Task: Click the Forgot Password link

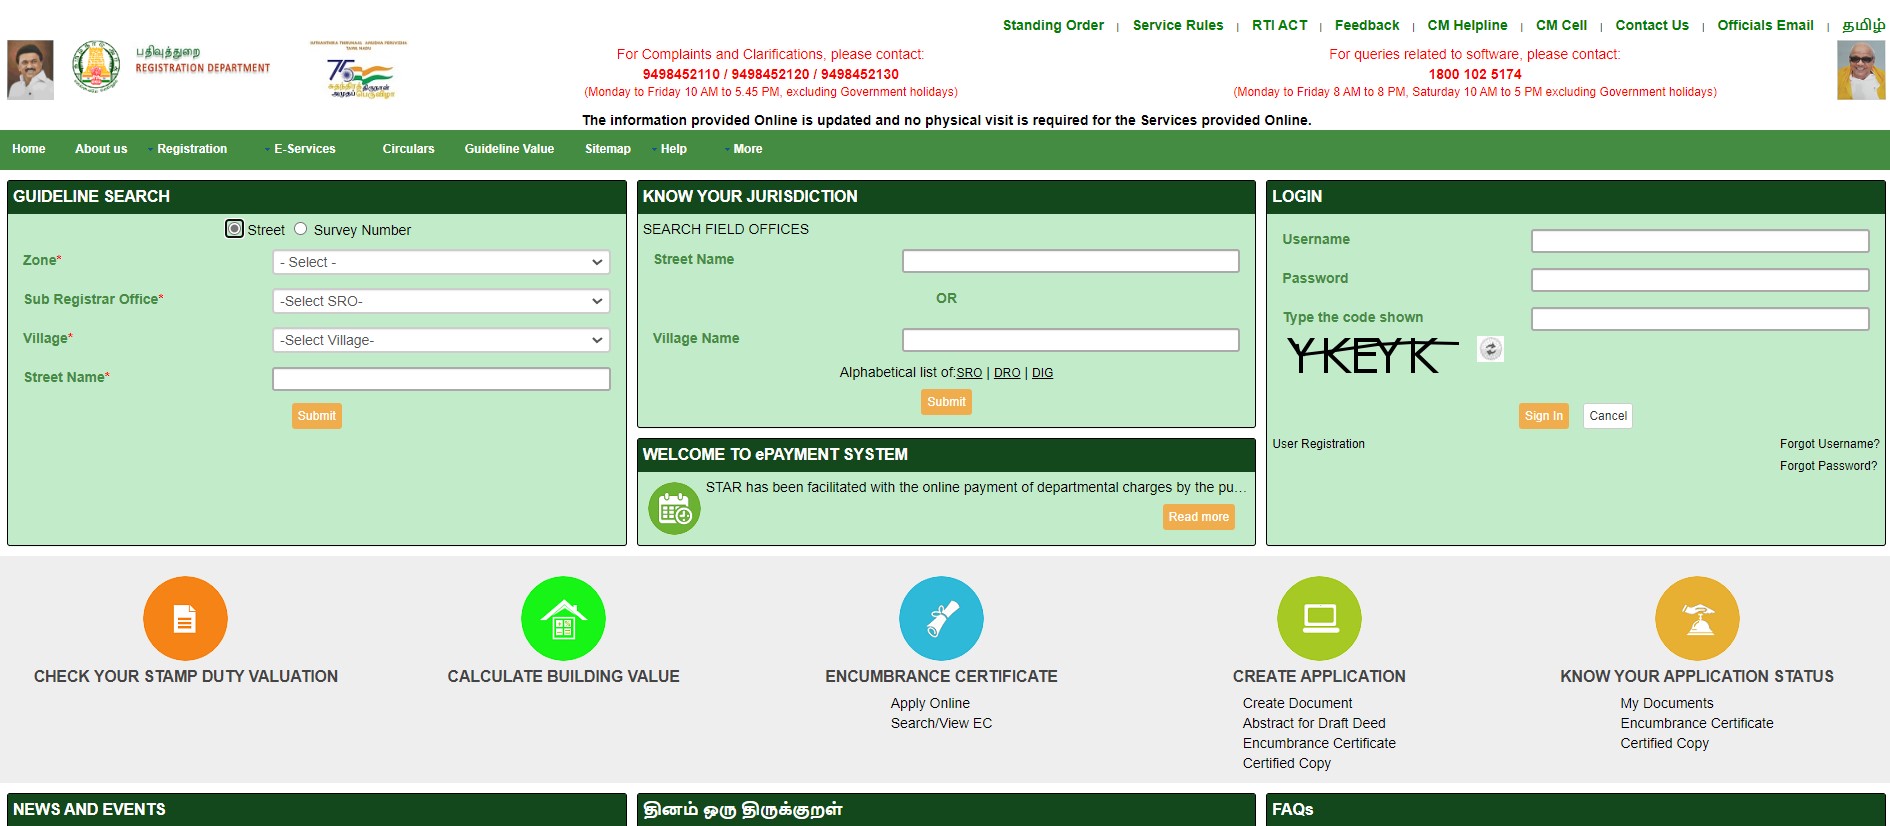Action: (x=1828, y=466)
